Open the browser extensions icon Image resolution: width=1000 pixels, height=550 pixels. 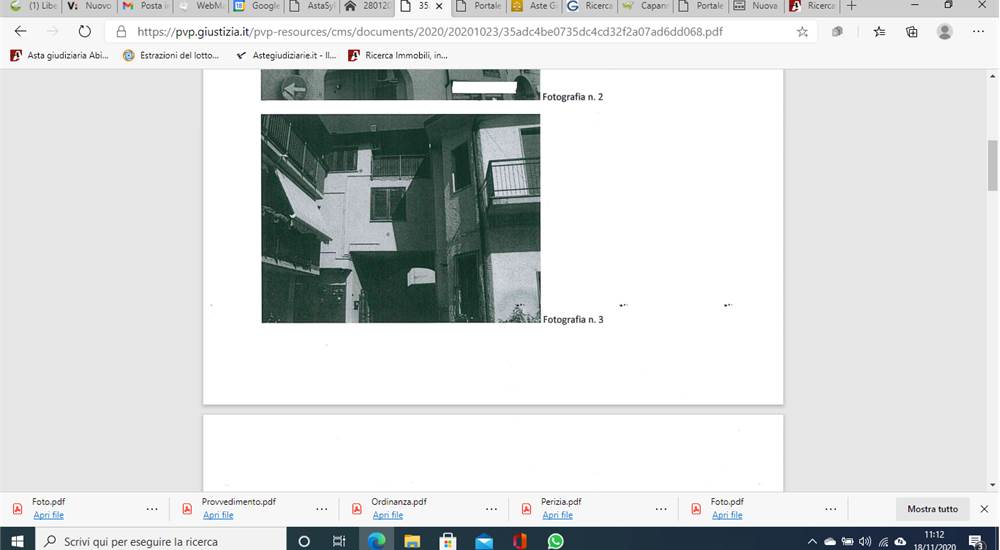point(837,31)
